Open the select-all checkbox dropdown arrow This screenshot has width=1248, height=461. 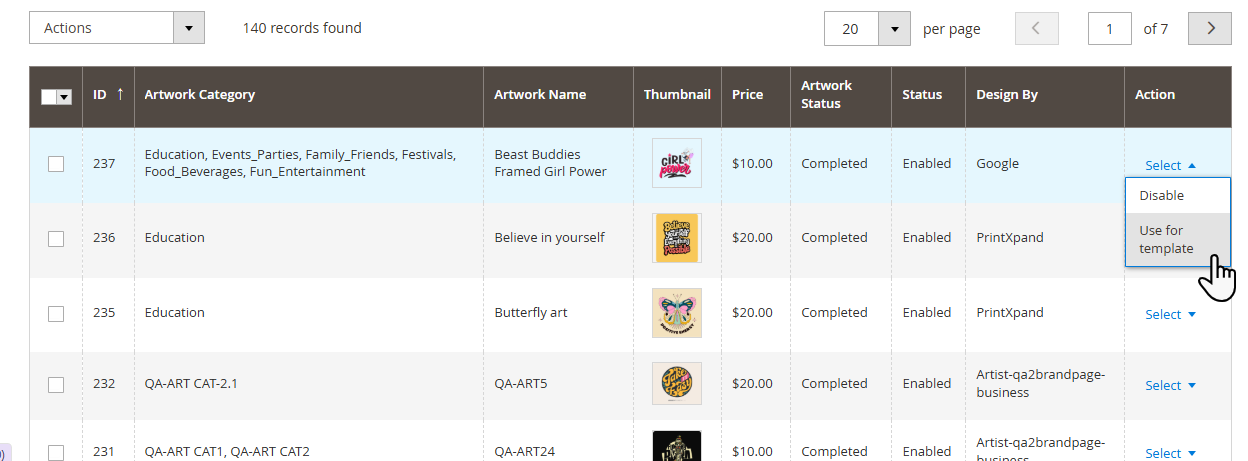click(65, 97)
